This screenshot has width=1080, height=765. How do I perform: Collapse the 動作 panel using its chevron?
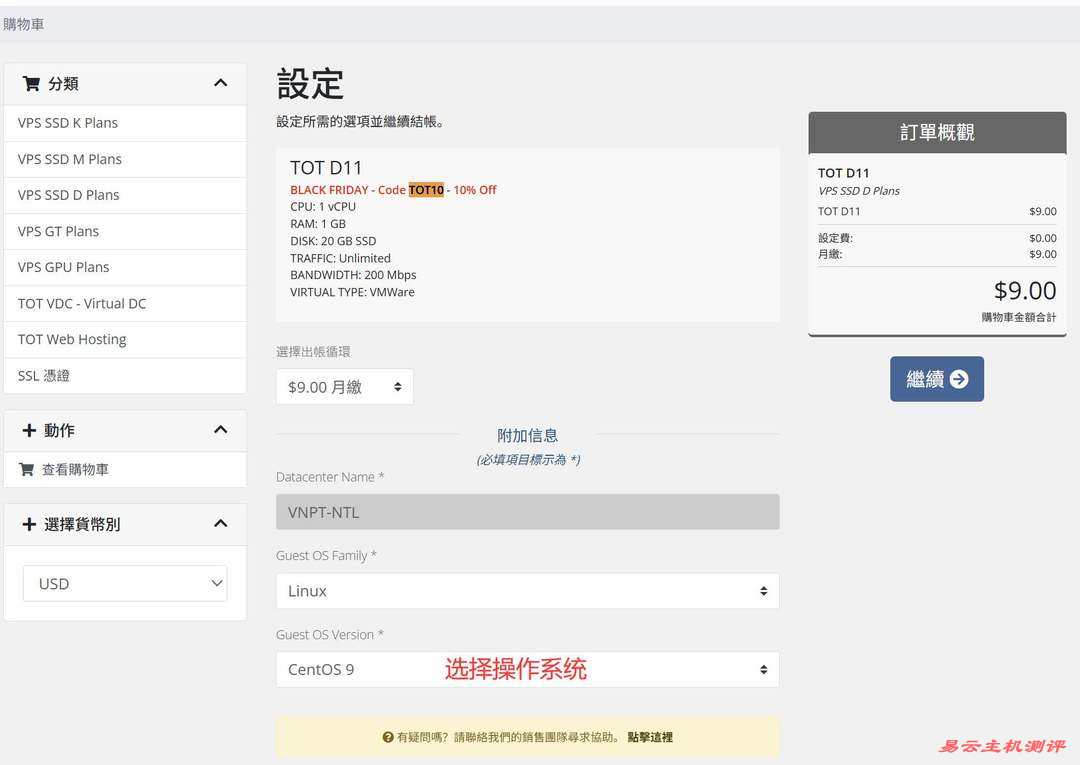click(221, 430)
